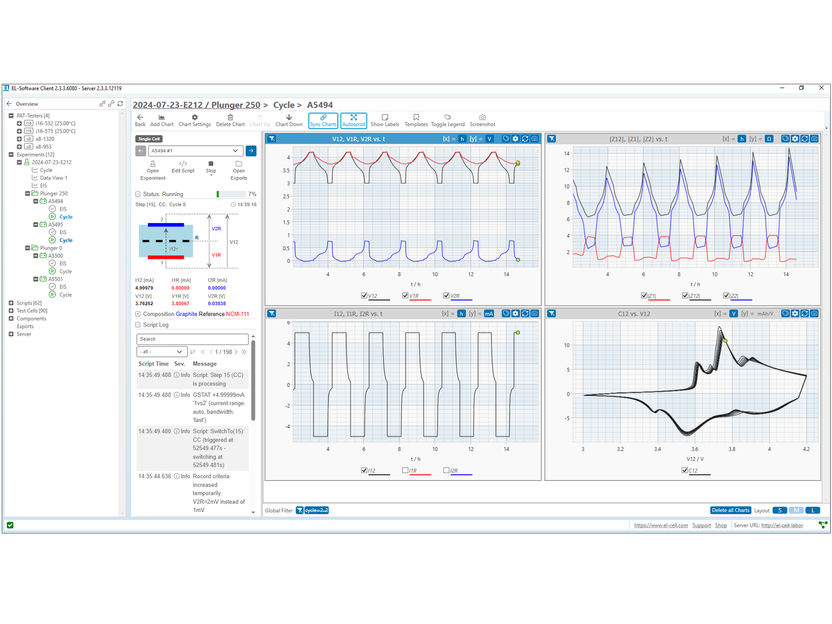The image size is (832, 624).
Task: Open settings gear of |Z12|, |Z1|, |Z2| chart
Action: pyautogui.click(x=795, y=138)
